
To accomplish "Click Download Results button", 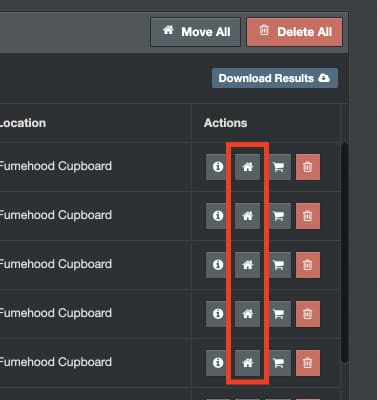I will [275, 78].
